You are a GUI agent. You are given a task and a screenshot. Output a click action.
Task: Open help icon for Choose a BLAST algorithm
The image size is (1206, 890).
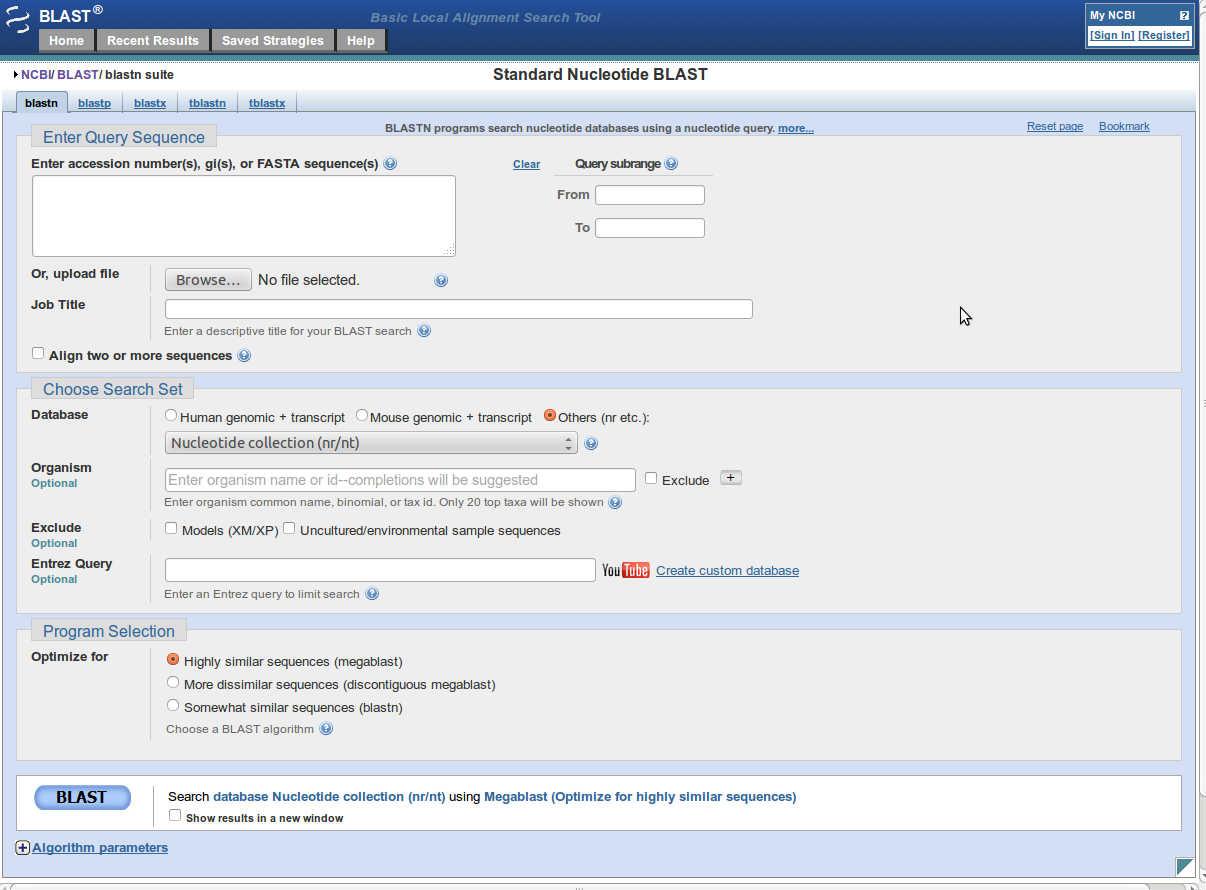[326, 729]
